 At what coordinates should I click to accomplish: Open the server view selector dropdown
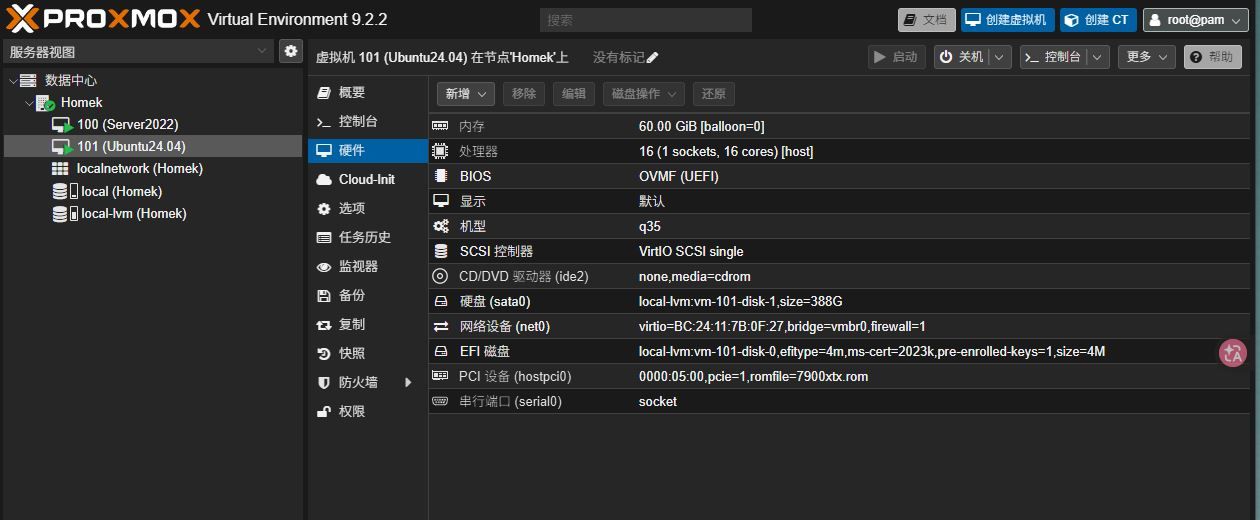pyautogui.click(x=137, y=51)
